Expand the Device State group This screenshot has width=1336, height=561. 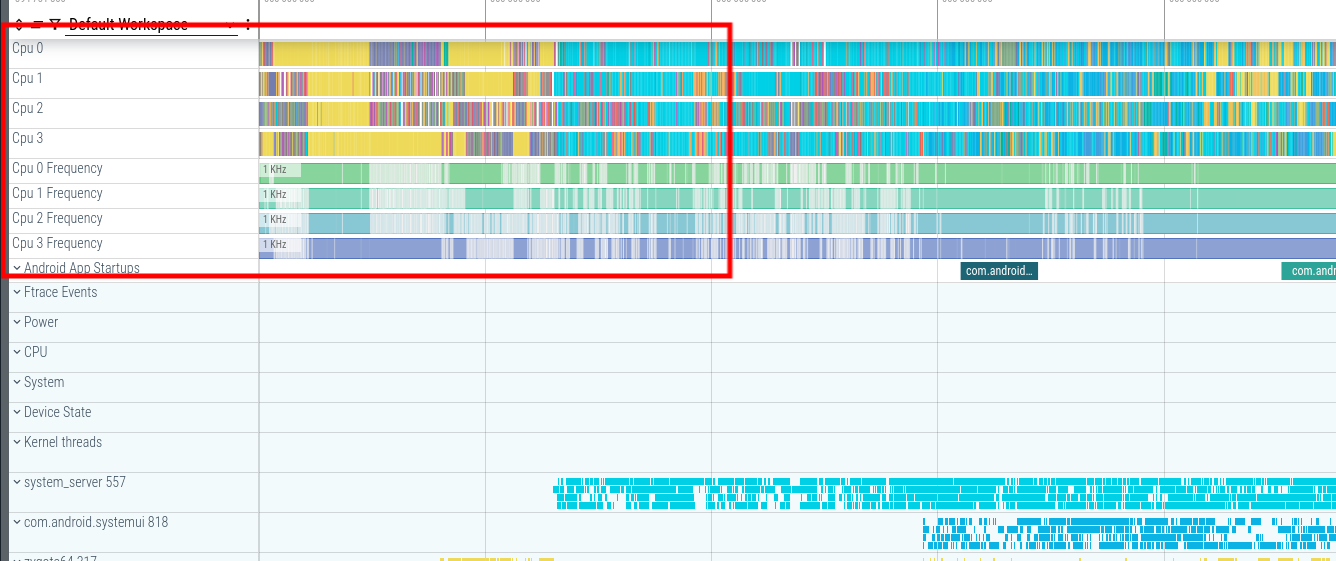point(17,413)
